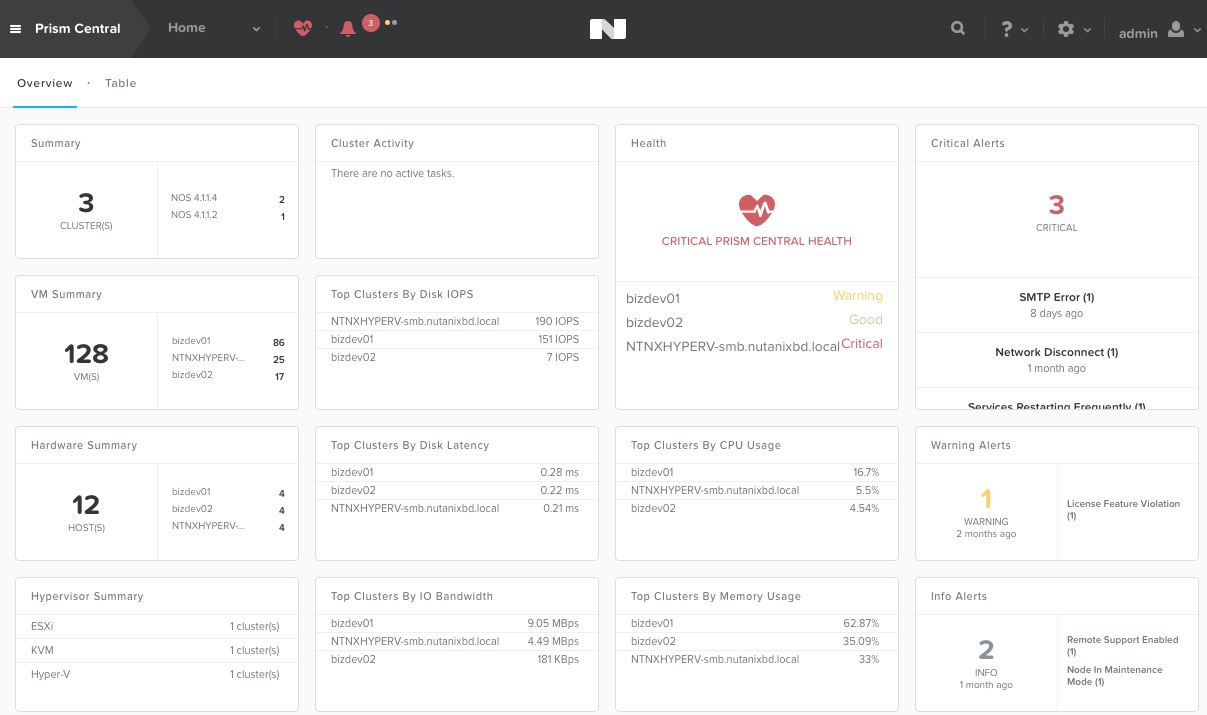Click the large critical health heart icon

point(757,209)
